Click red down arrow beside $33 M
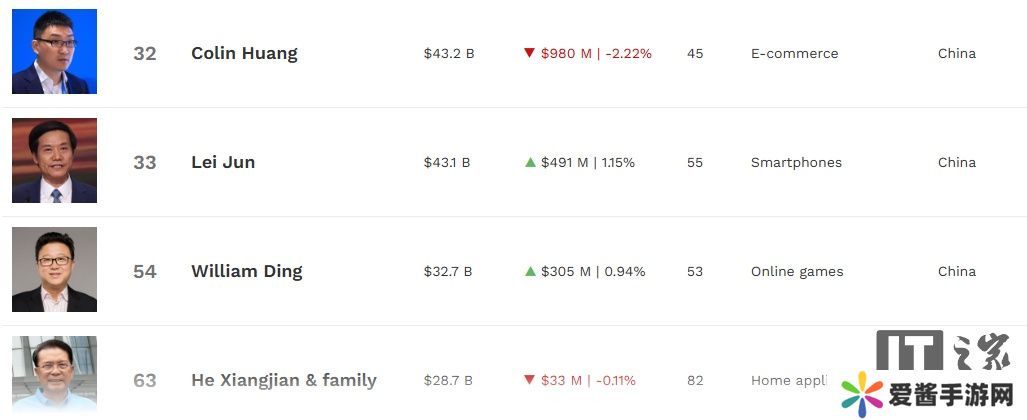 (x=529, y=380)
